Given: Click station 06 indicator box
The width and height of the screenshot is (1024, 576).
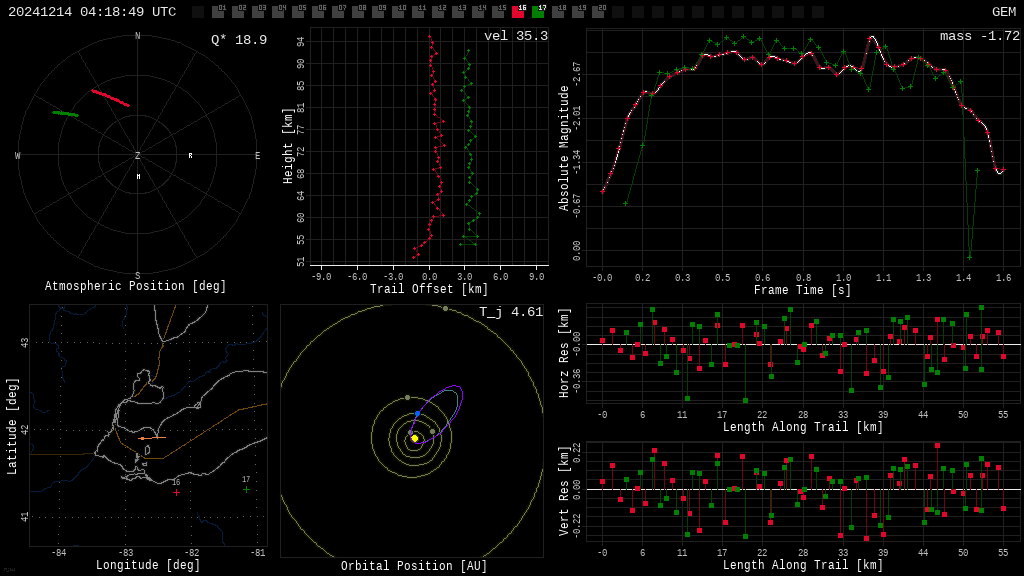Looking at the screenshot, I should pos(318,12).
